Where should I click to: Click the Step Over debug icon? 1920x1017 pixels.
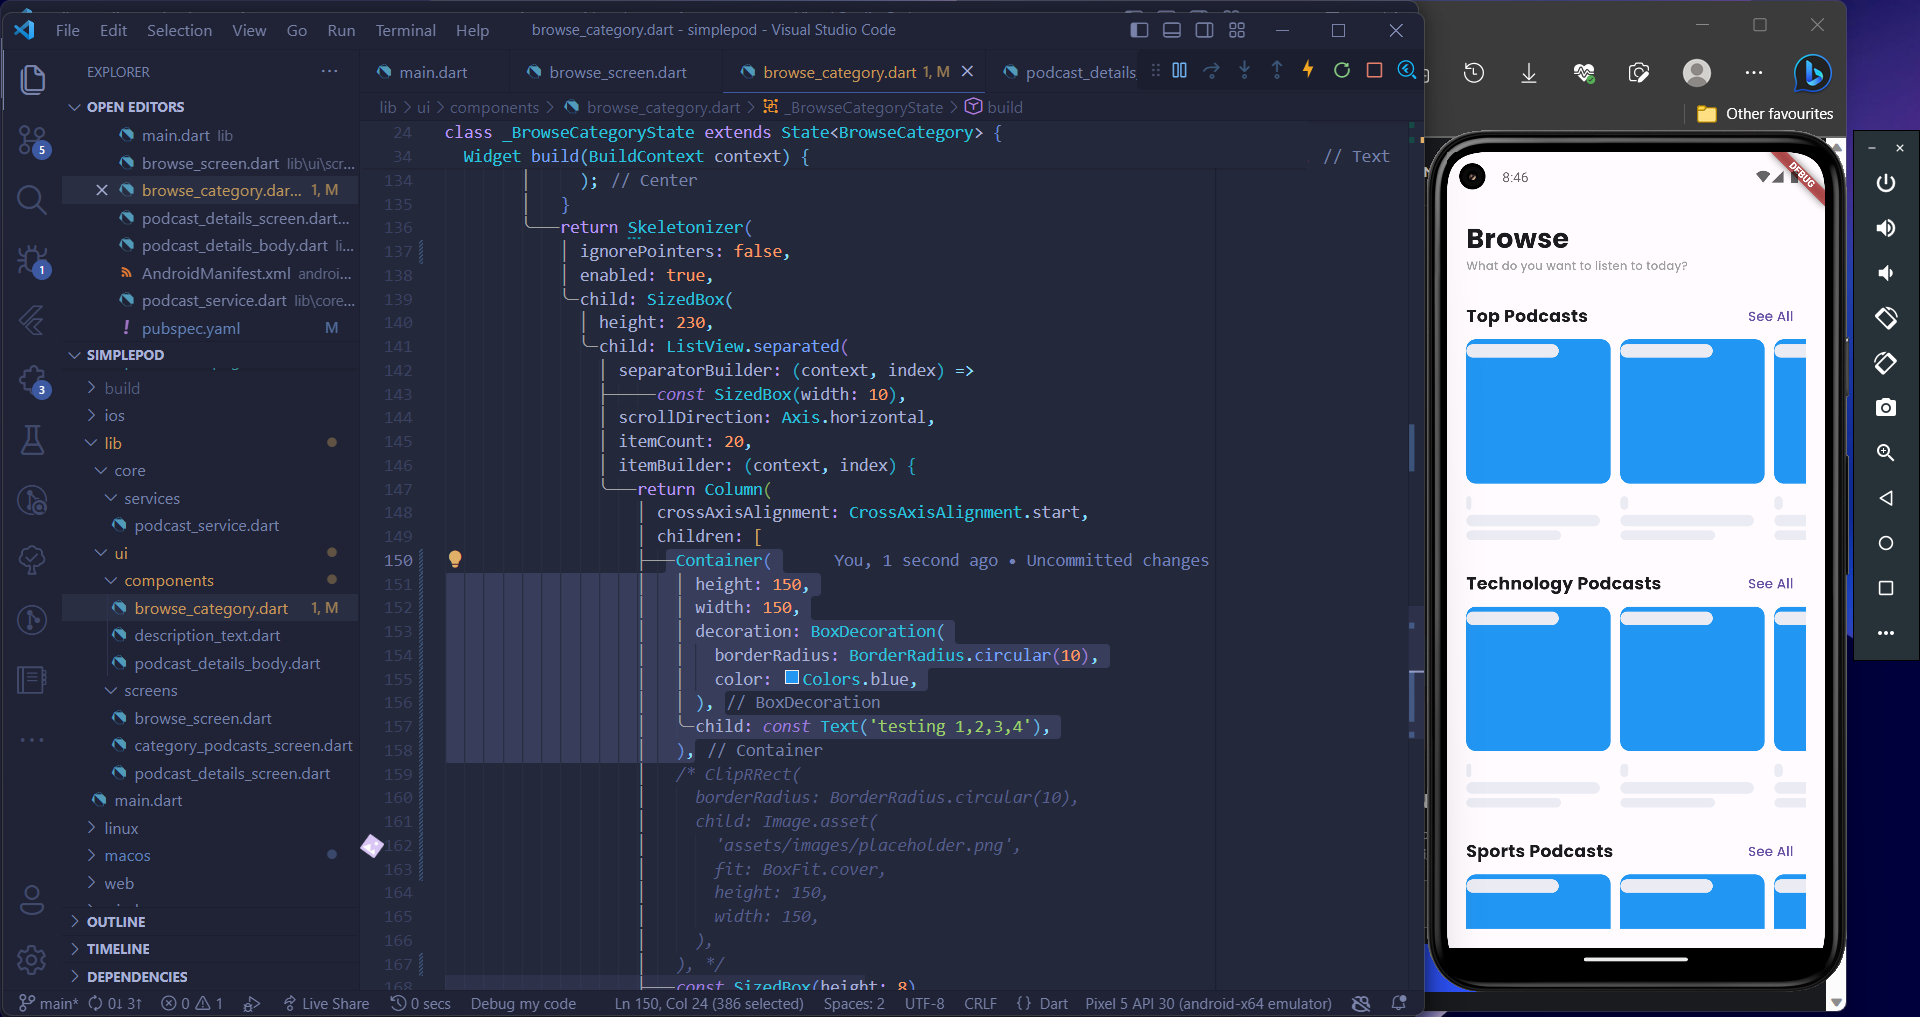(1212, 71)
